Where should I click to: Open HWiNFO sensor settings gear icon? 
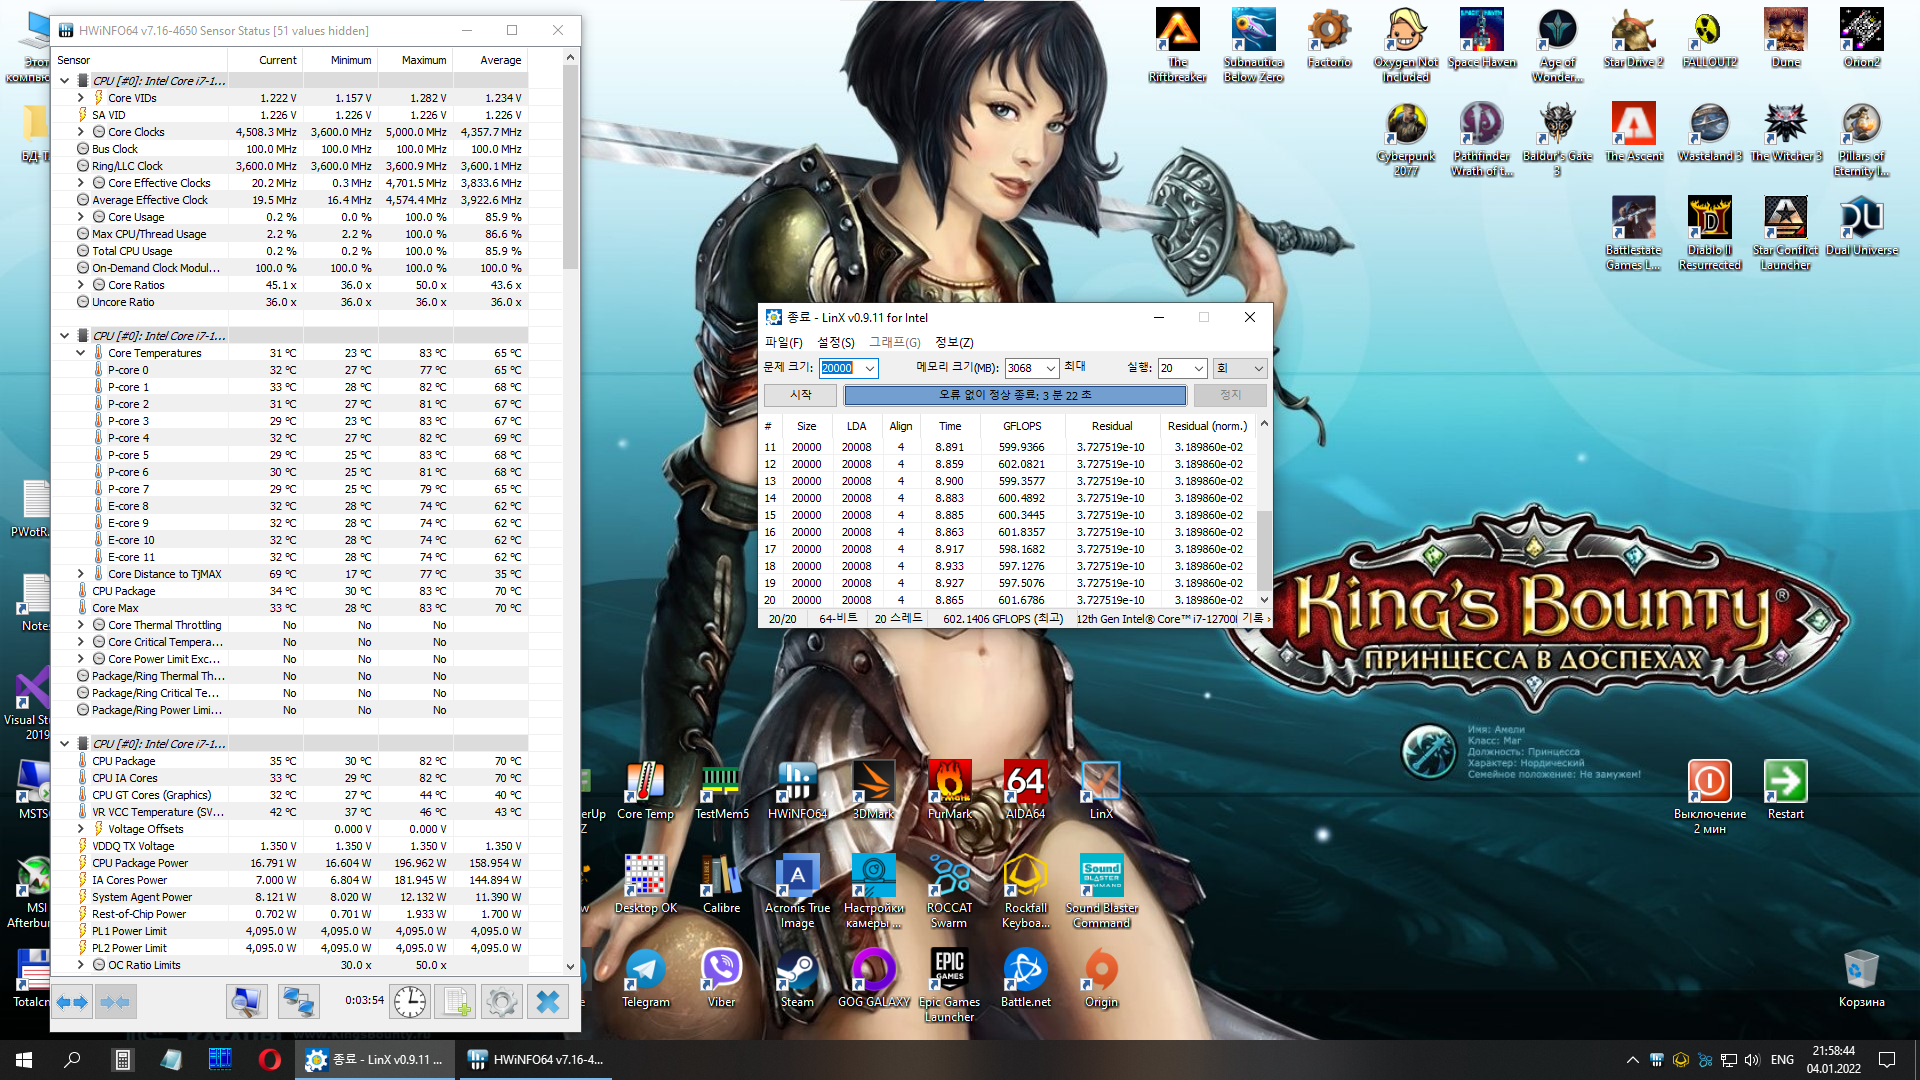pyautogui.click(x=501, y=1001)
